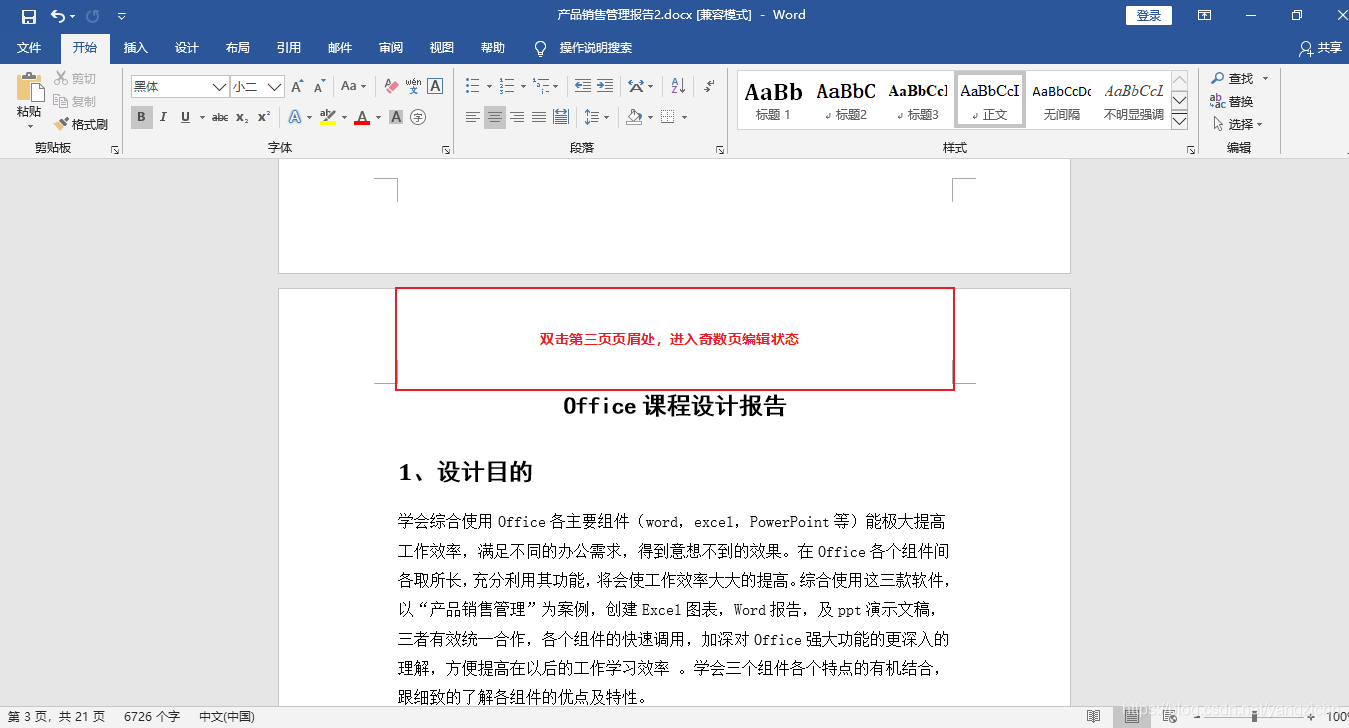Open the 文件 (File) tab
This screenshot has width=1349, height=728.
29,47
